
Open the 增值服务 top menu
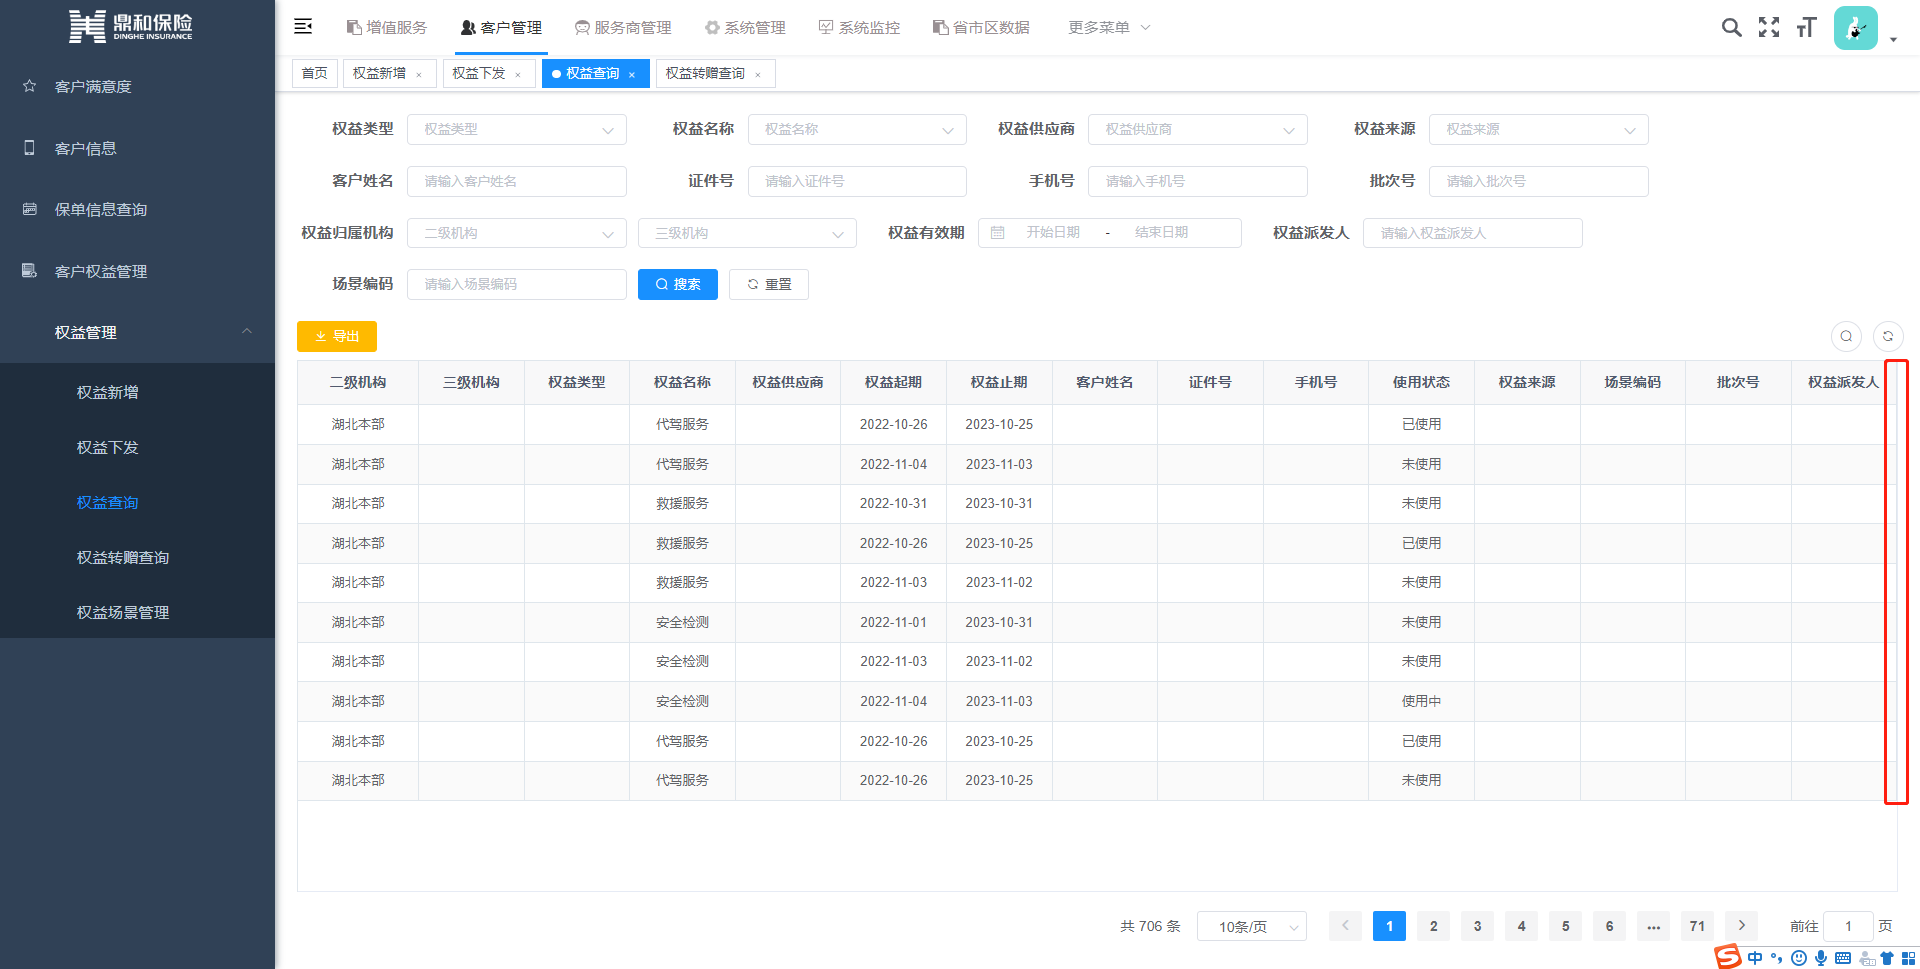(x=386, y=28)
